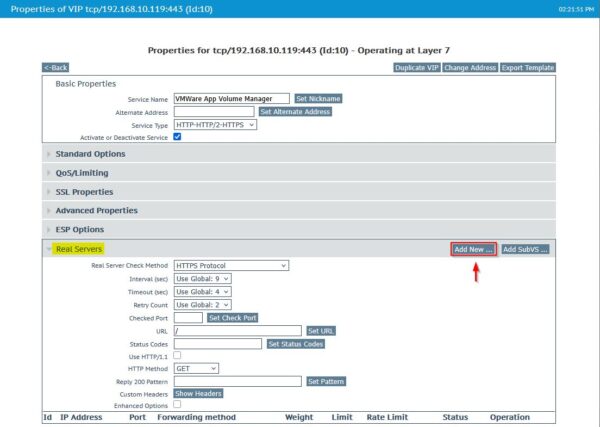Open the Change Address option
The height and width of the screenshot is (427, 600).
click(x=470, y=68)
